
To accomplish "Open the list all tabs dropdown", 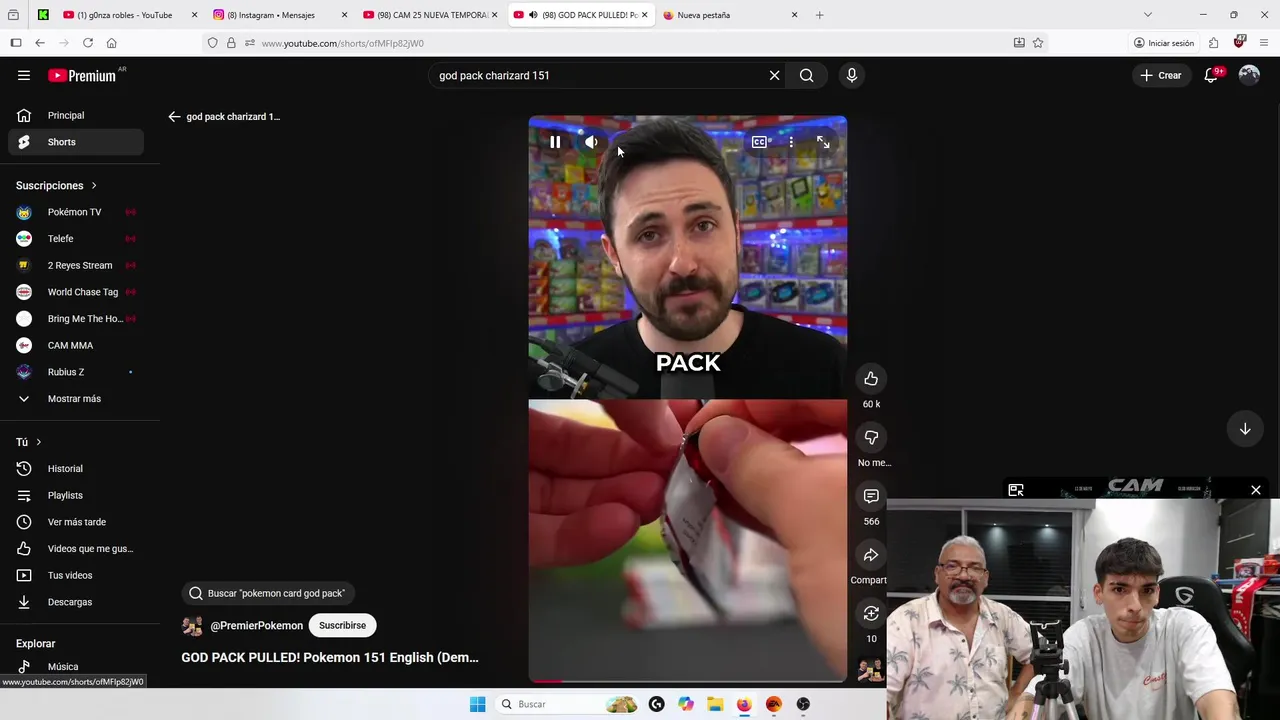I will click(x=1147, y=15).
